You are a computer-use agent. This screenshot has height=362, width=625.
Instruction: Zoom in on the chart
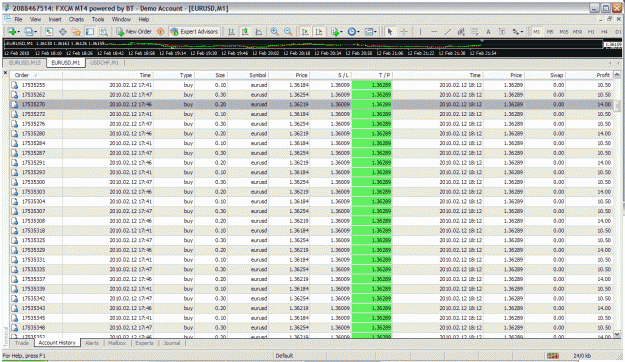[274, 31]
